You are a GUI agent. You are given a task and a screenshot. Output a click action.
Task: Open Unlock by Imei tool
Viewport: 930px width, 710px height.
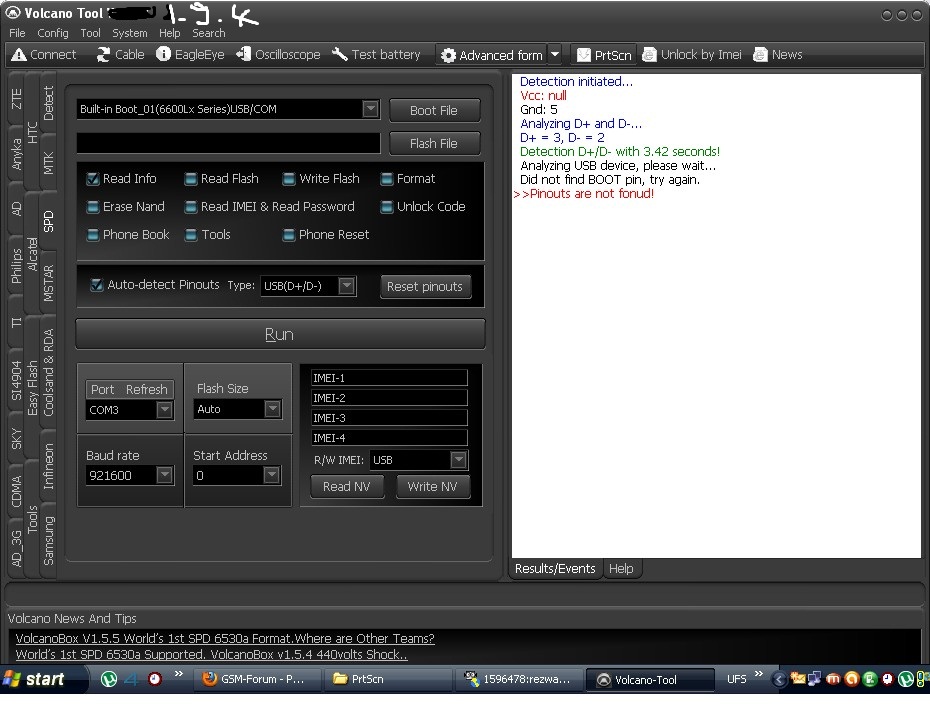(x=692, y=55)
